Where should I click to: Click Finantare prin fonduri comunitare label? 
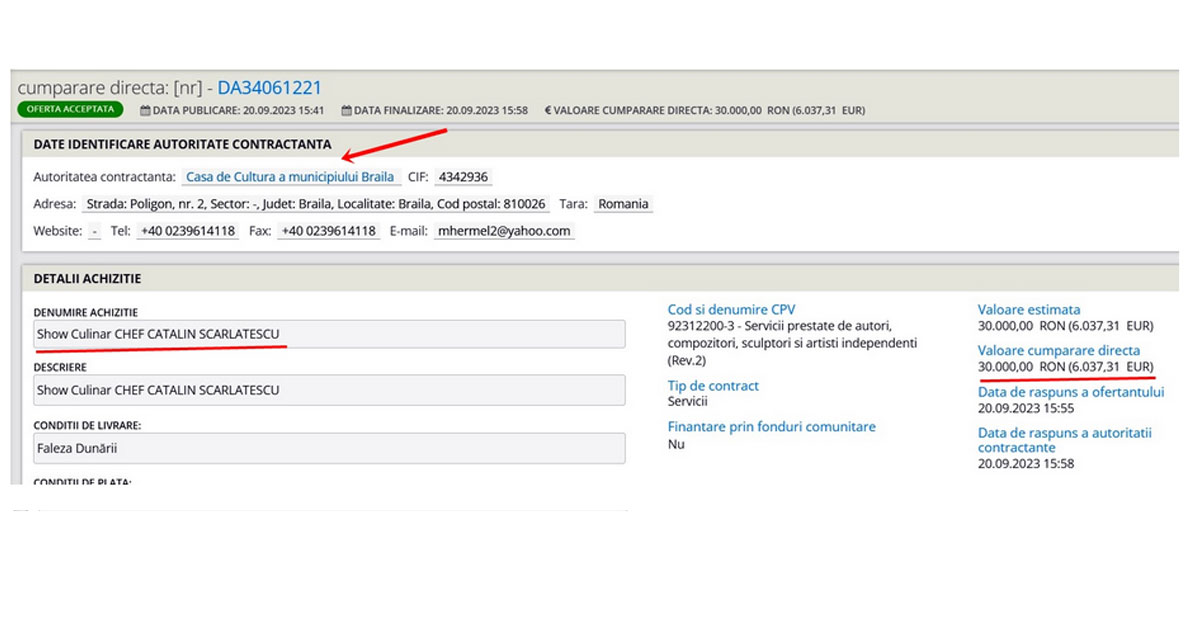[772, 427]
